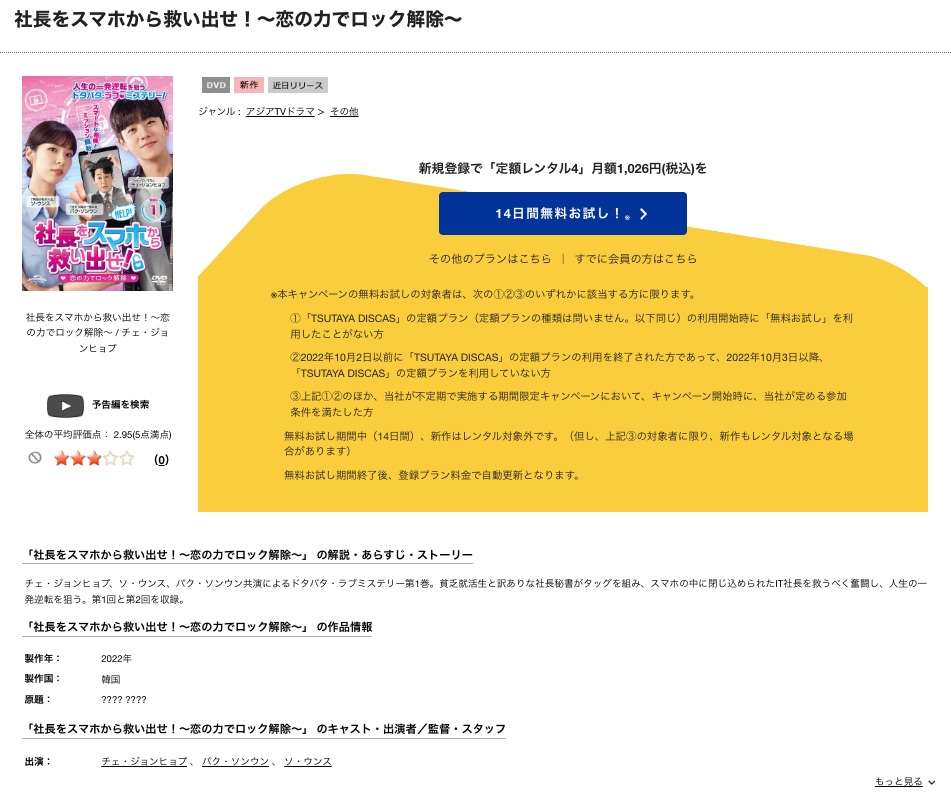The height and width of the screenshot is (792, 951).
Task: Click the DVD cover thumbnail image
Action: click(x=98, y=183)
